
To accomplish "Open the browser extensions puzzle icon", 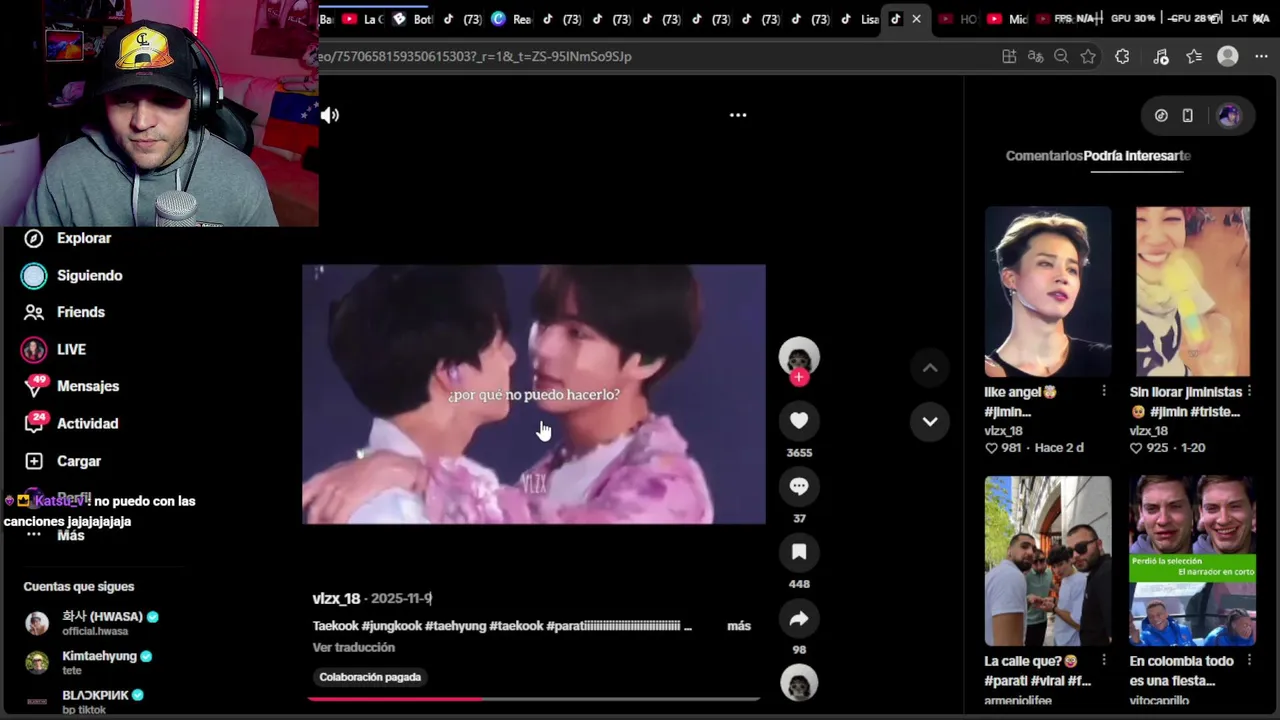I will coord(1122,57).
